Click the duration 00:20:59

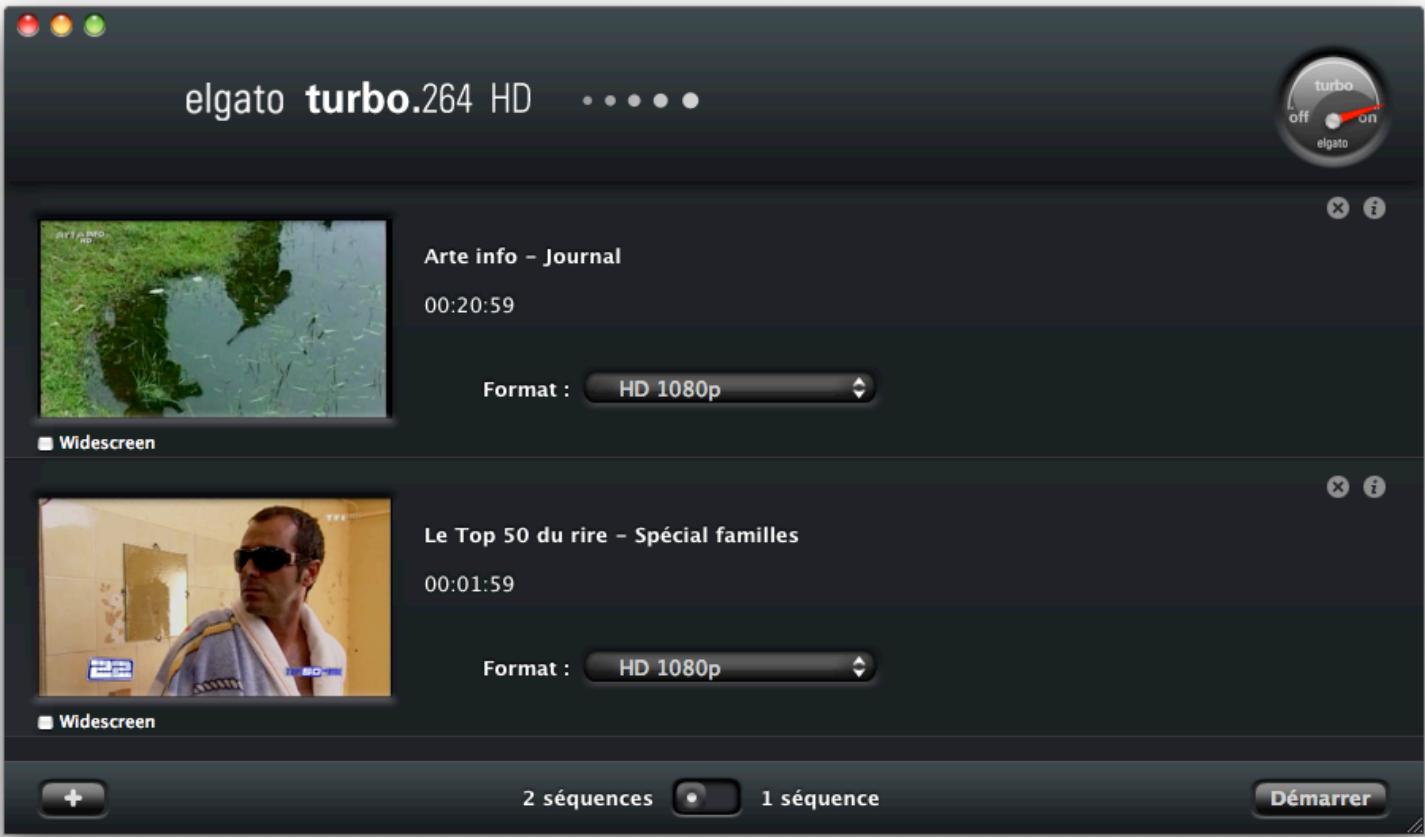pos(469,305)
